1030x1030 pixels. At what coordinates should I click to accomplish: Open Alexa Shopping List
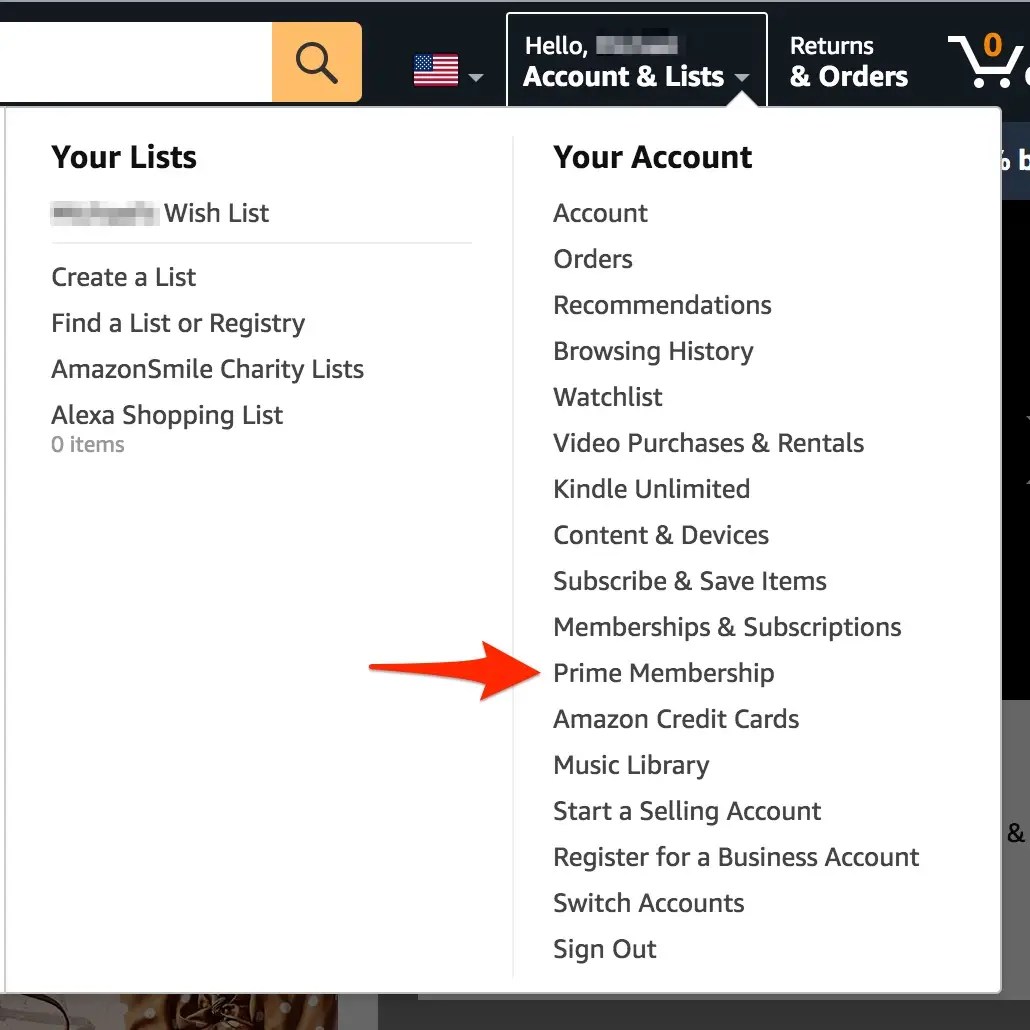point(167,415)
